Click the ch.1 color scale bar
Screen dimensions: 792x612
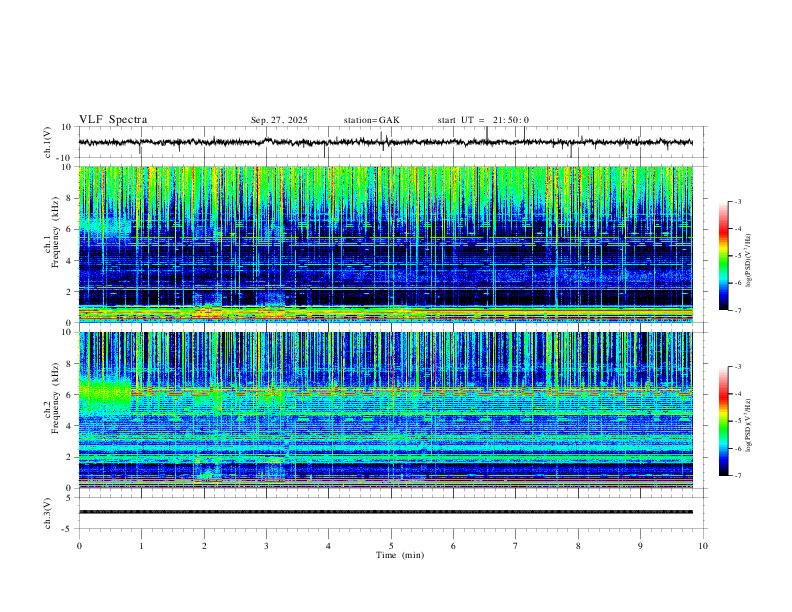(x=723, y=256)
